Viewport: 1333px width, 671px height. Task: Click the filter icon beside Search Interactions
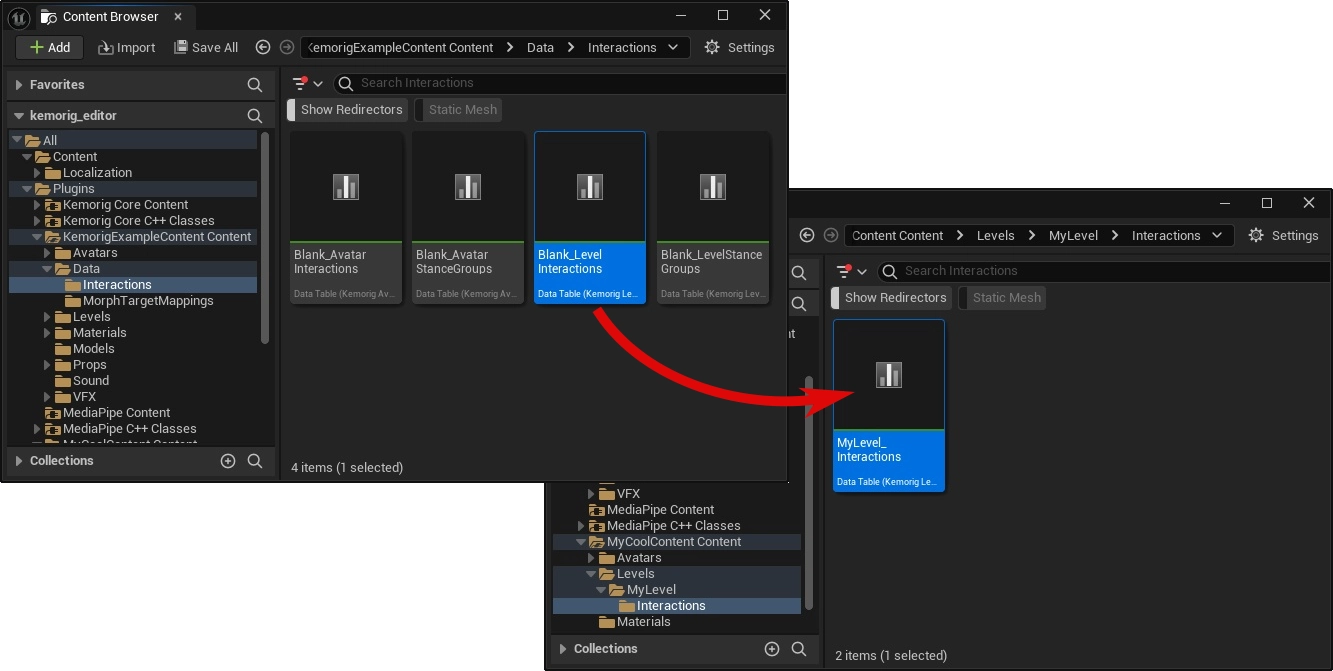[x=300, y=84]
